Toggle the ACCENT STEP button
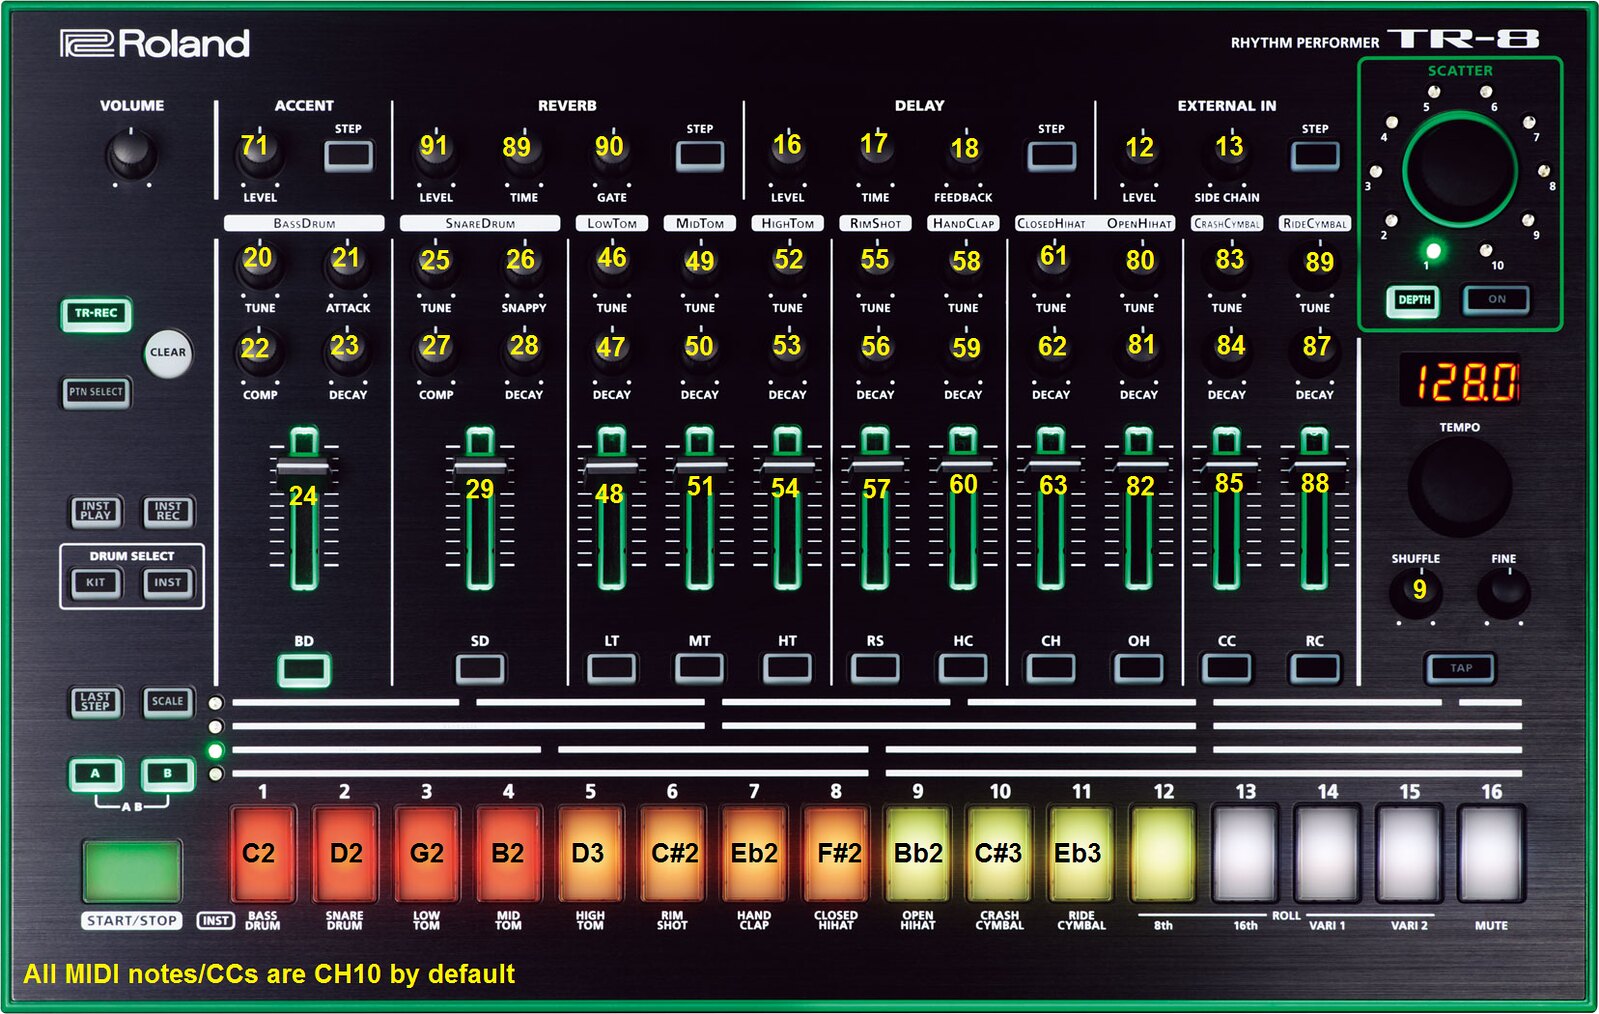 [x=349, y=156]
